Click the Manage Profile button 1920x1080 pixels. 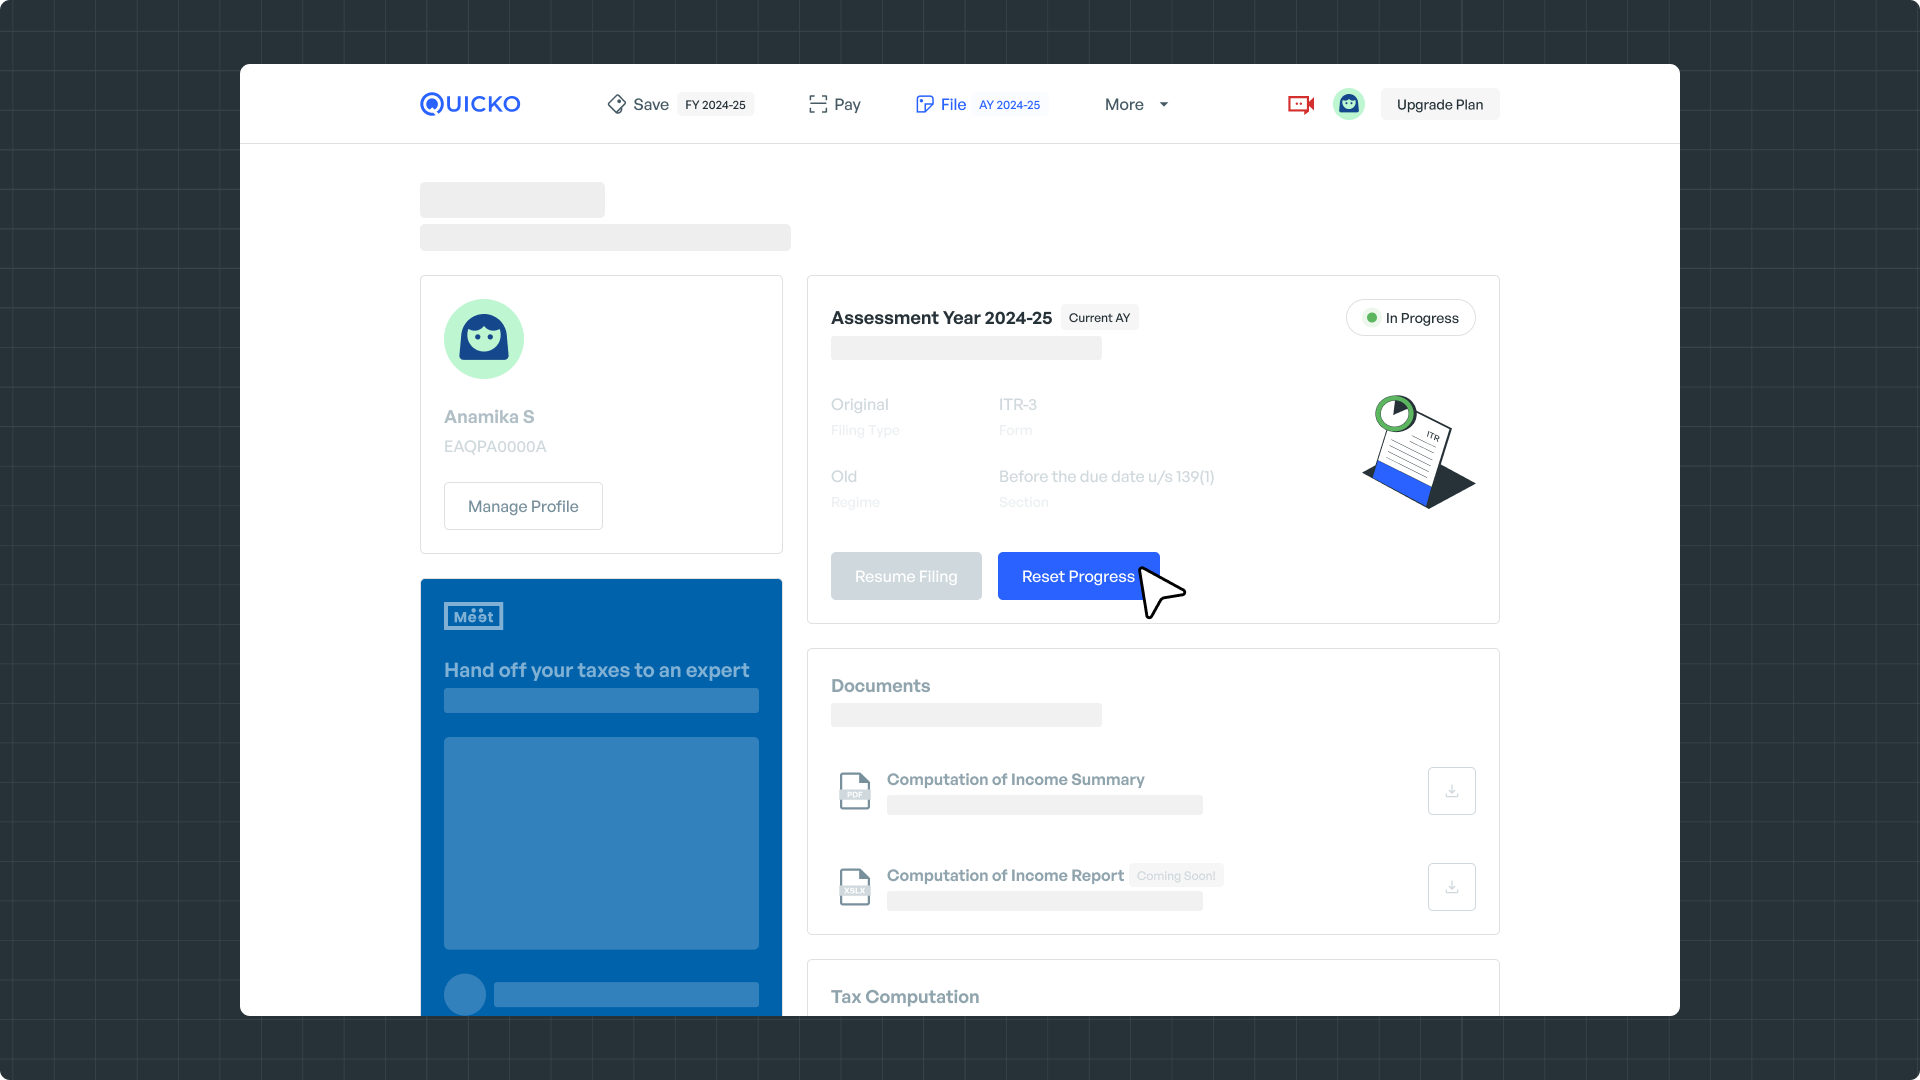tap(523, 506)
